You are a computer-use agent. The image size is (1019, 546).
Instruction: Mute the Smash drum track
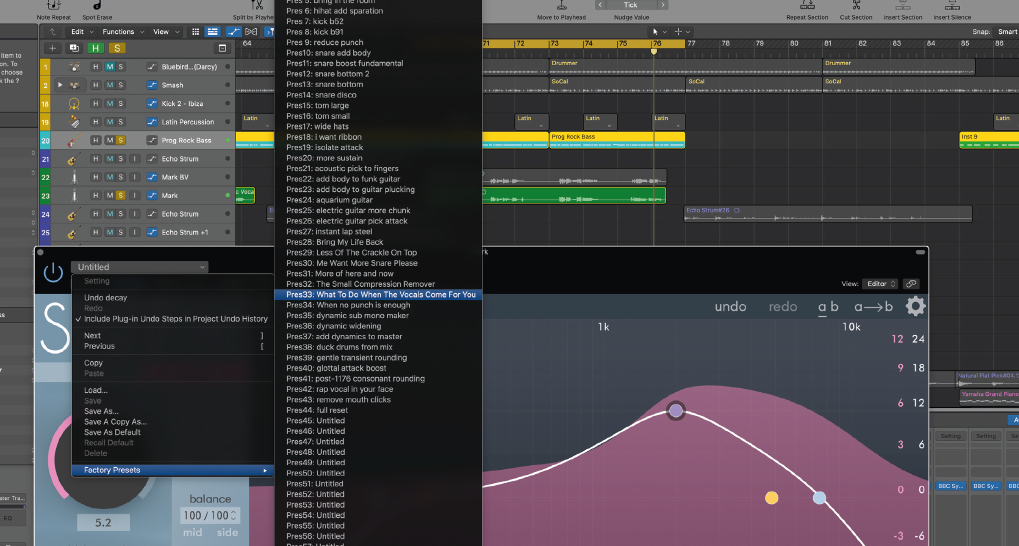(108, 86)
